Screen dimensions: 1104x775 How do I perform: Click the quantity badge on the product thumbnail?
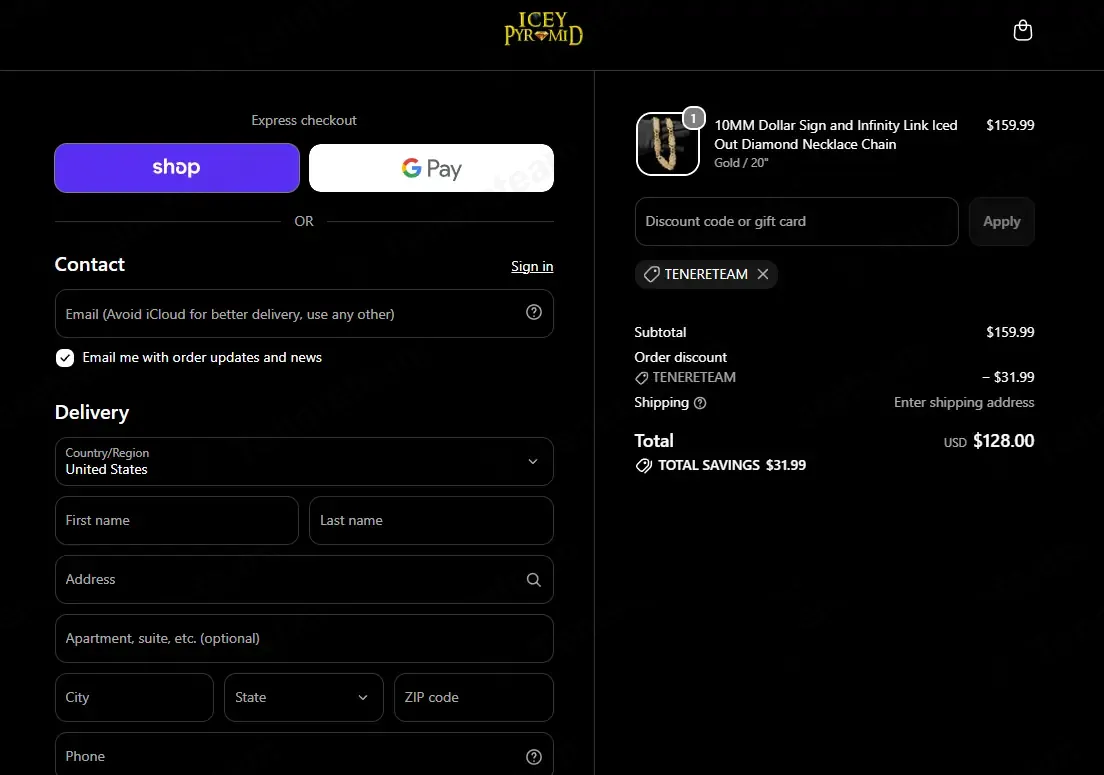click(694, 118)
